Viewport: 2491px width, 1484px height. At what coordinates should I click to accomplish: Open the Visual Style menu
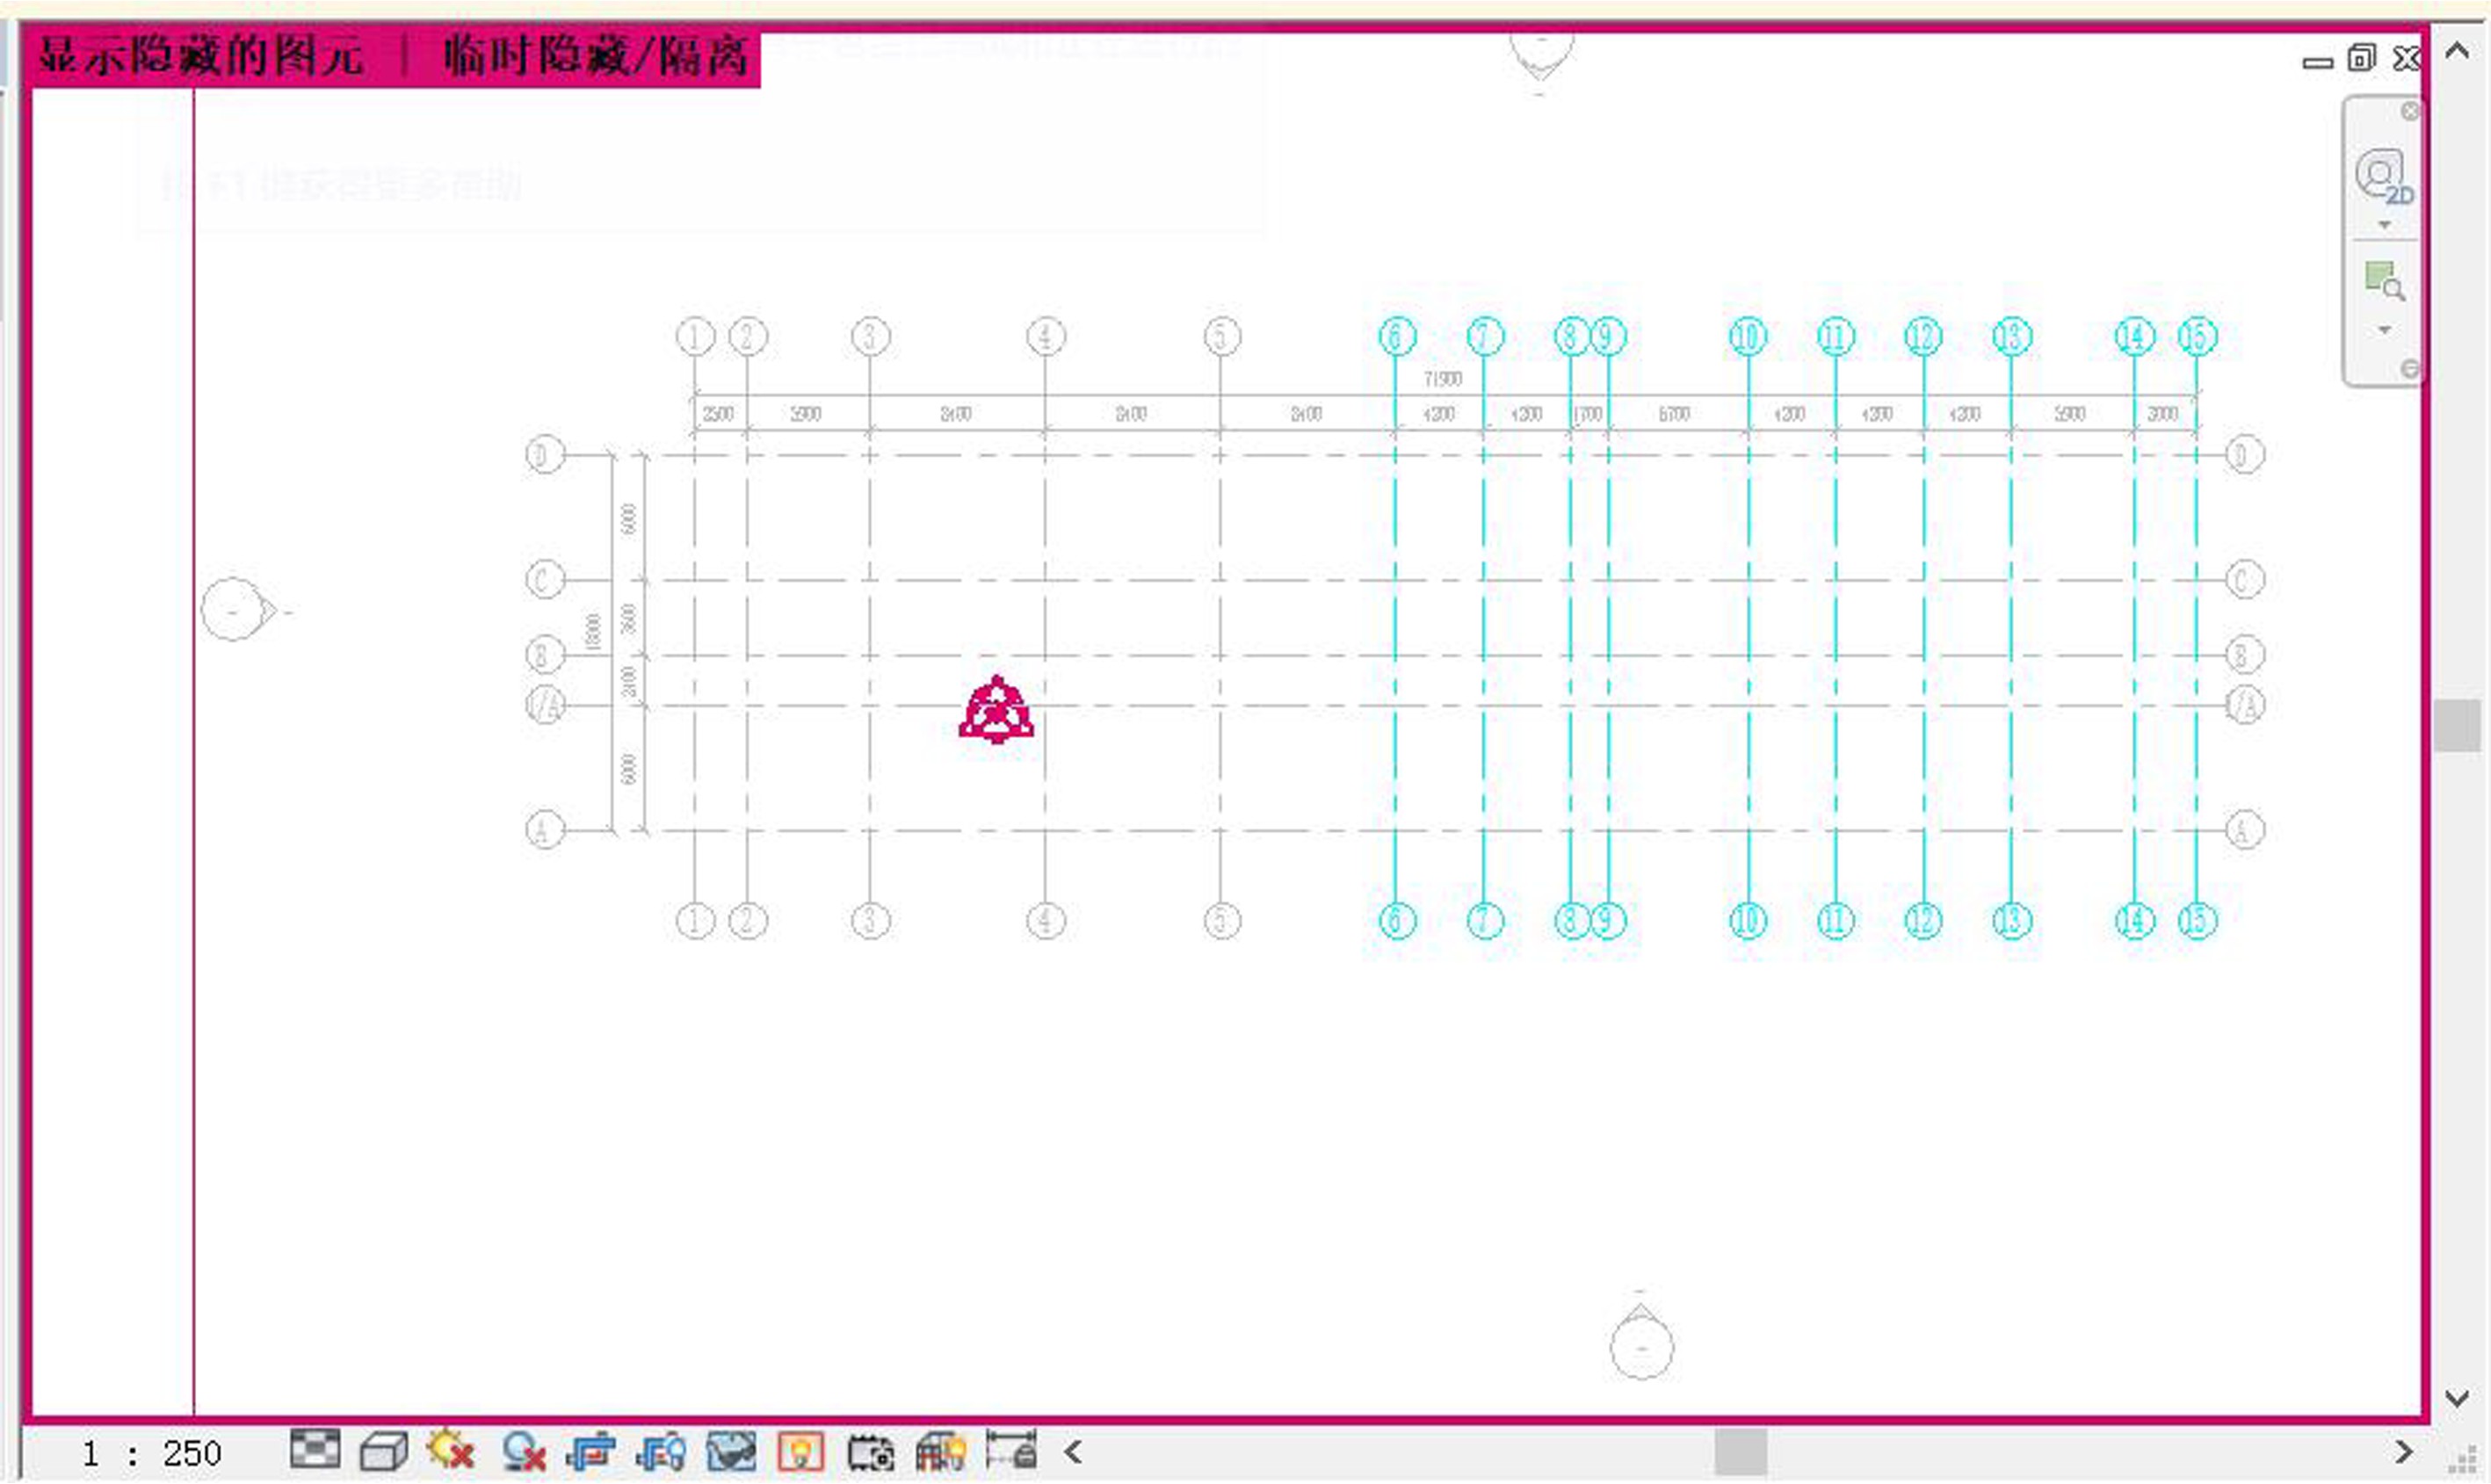[383, 1451]
